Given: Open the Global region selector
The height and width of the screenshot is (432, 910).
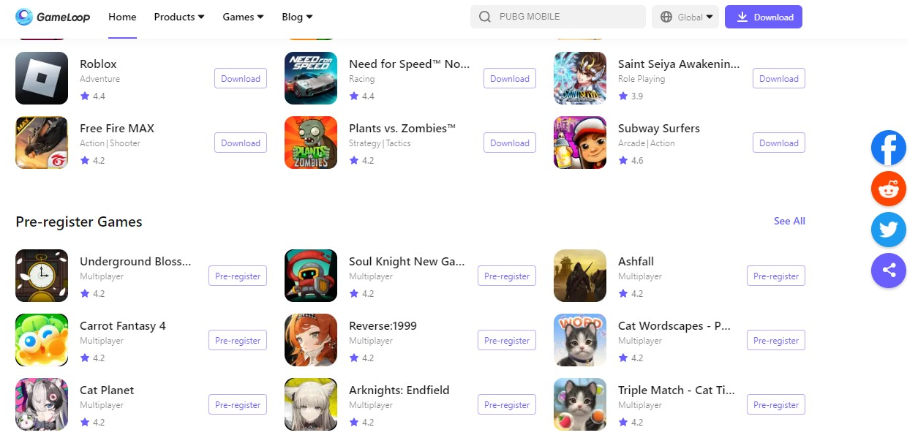Looking at the screenshot, I should (x=685, y=17).
